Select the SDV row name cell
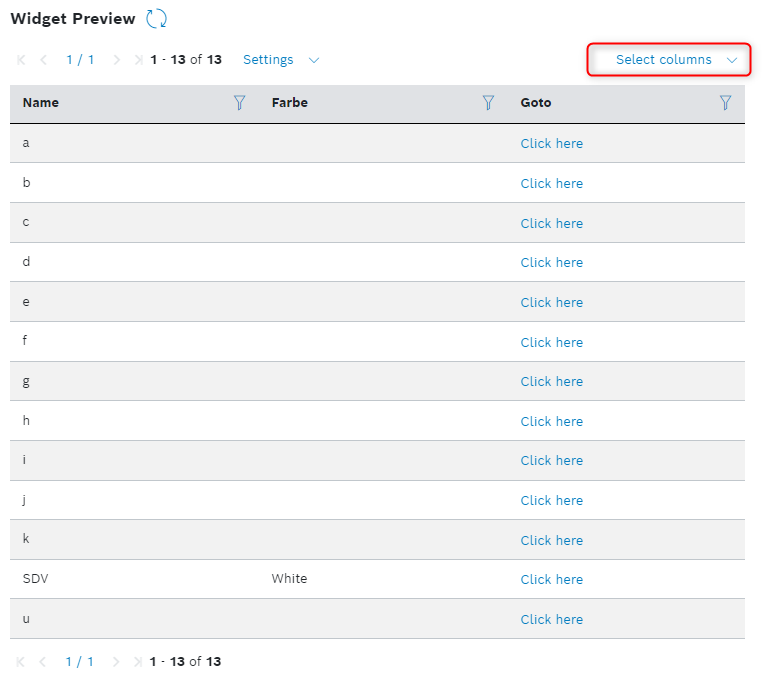 click(x=35, y=580)
